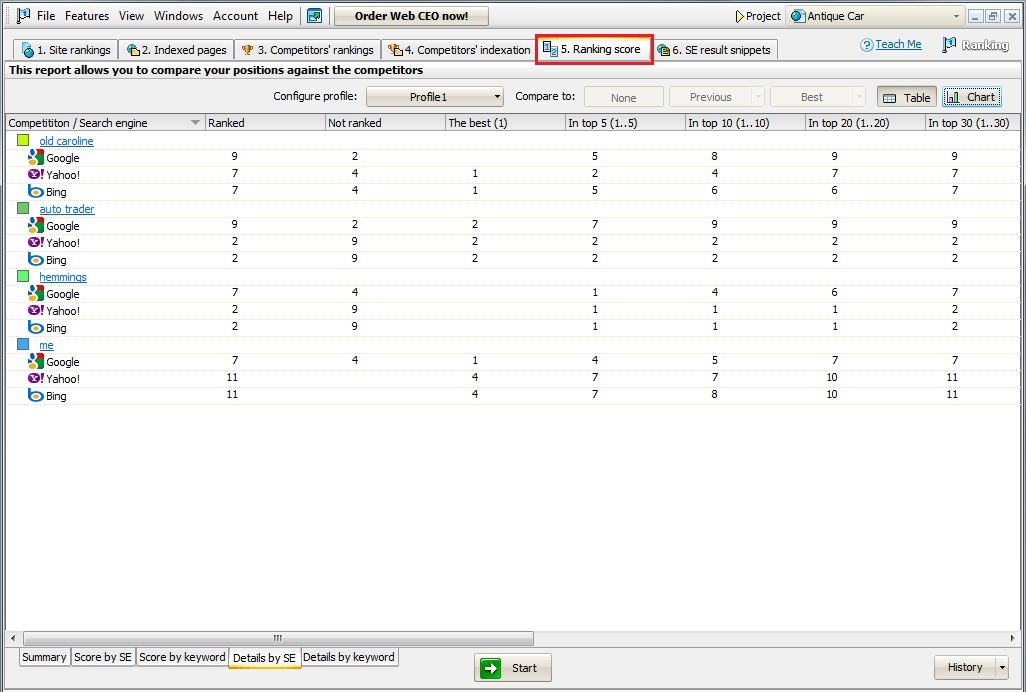Screen dimensions: 1026x692
Task: Switch to 3. Competitors' rankings tab
Action: click(x=308, y=50)
